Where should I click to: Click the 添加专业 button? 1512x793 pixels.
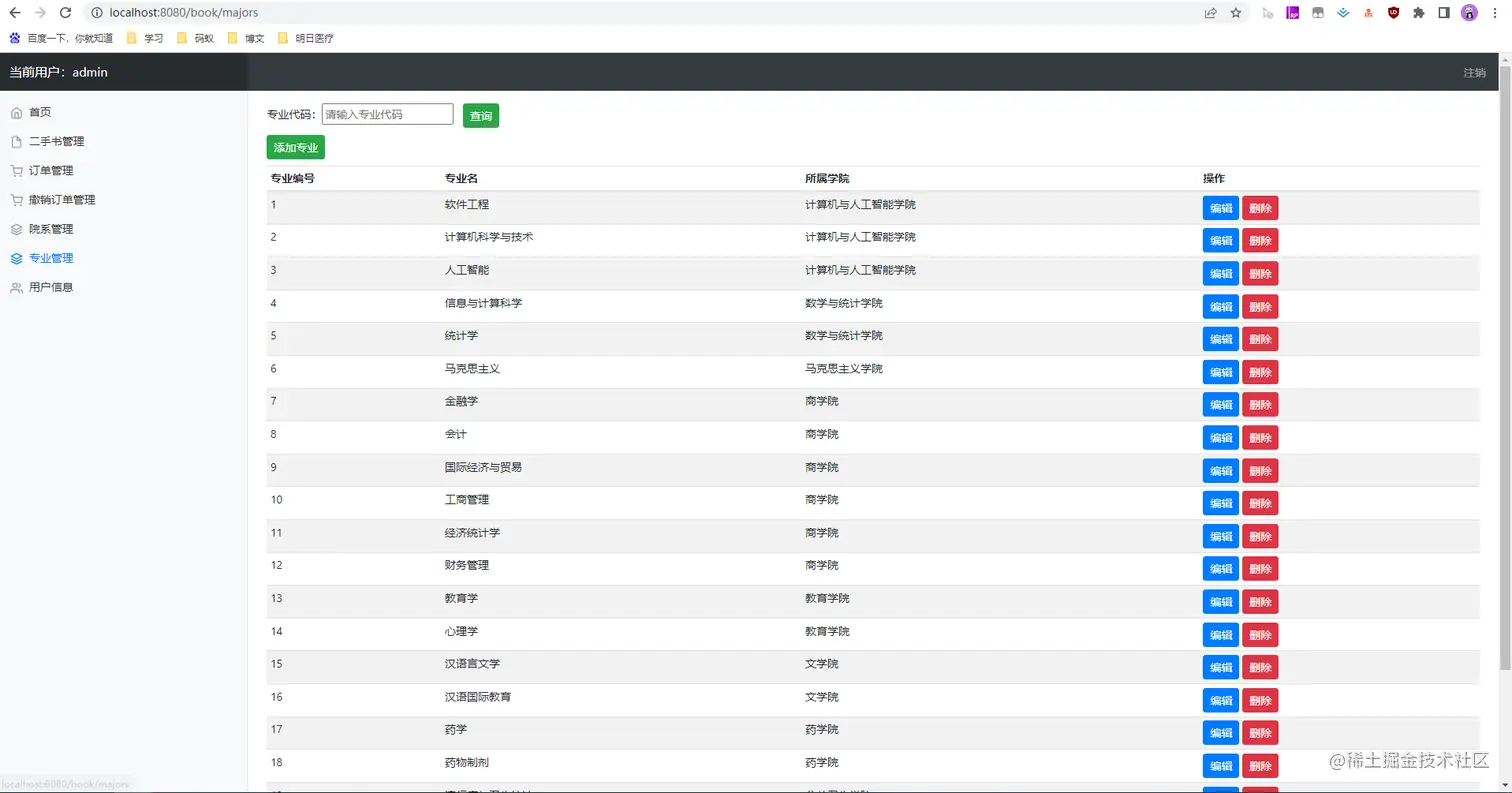[296, 148]
